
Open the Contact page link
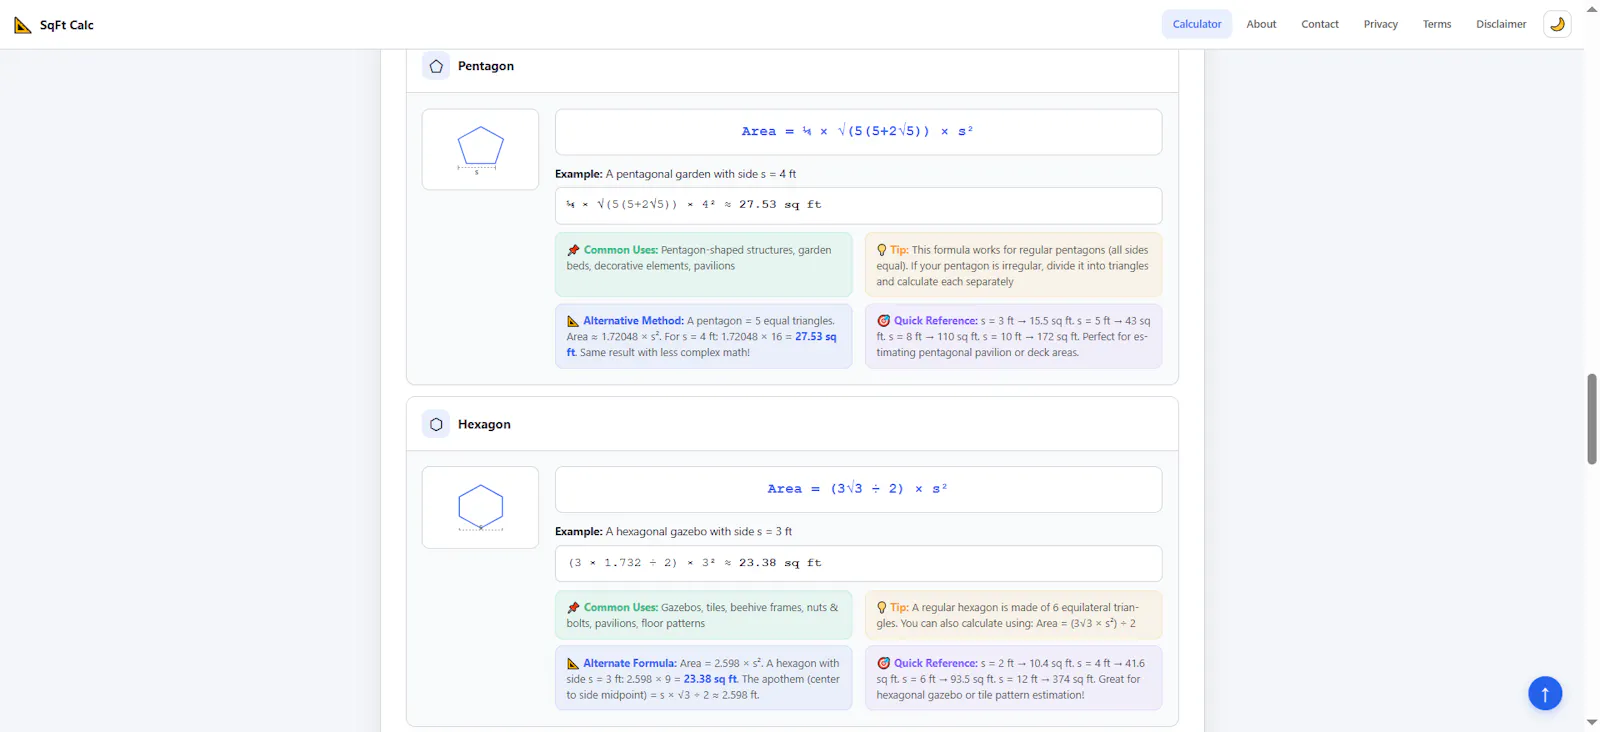coord(1320,24)
